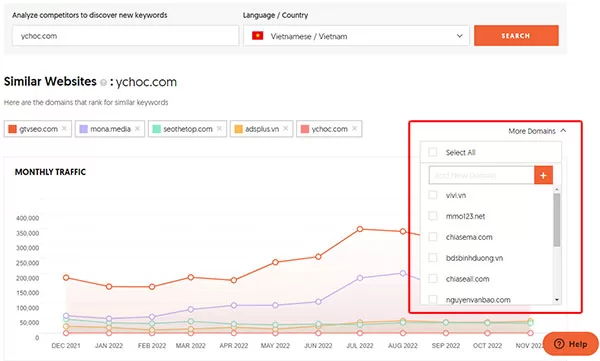The width and height of the screenshot is (600, 361).
Task: Click mona.media JUL 2022 data point
Action: pyautogui.click(x=360, y=278)
